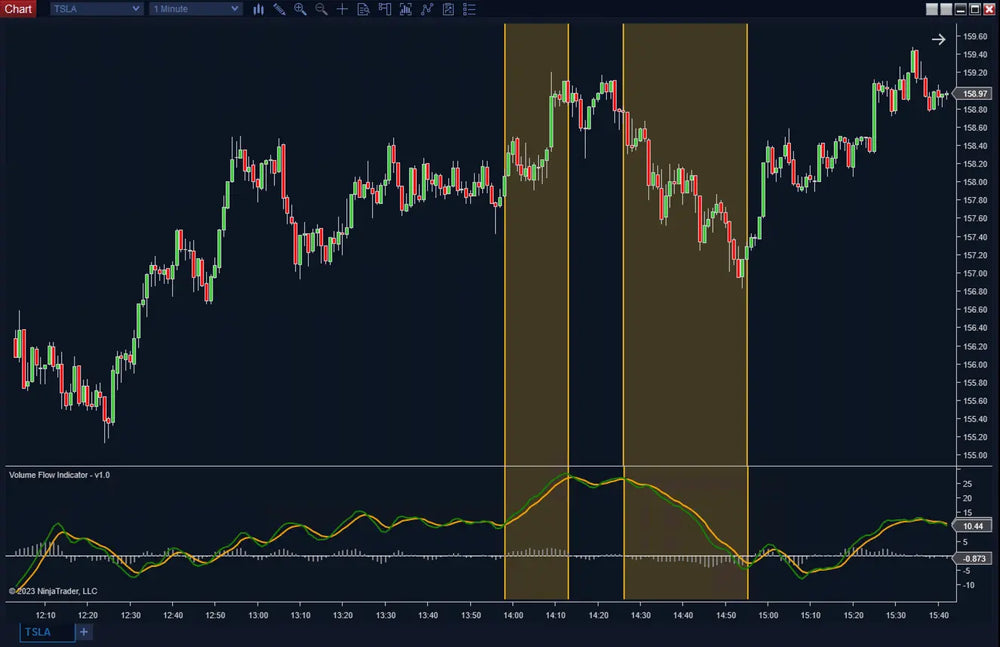1000x647 pixels.
Task: Click the trend line drawing icon
Action: (x=427, y=9)
